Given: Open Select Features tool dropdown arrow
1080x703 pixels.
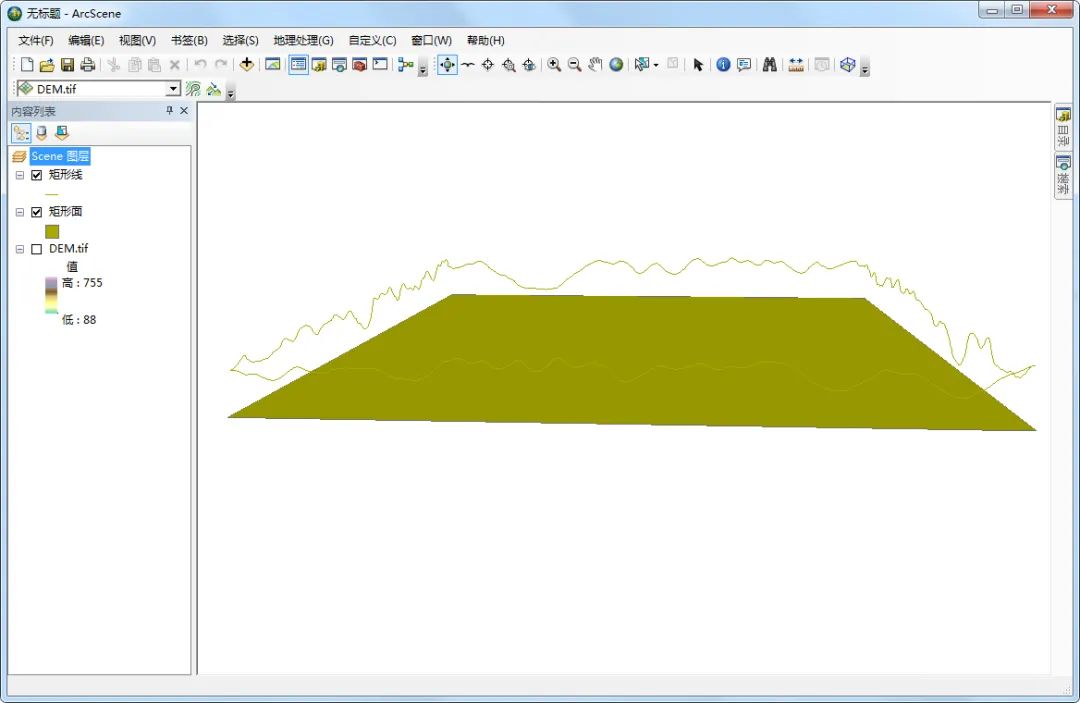Looking at the screenshot, I should (x=656, y=65).
